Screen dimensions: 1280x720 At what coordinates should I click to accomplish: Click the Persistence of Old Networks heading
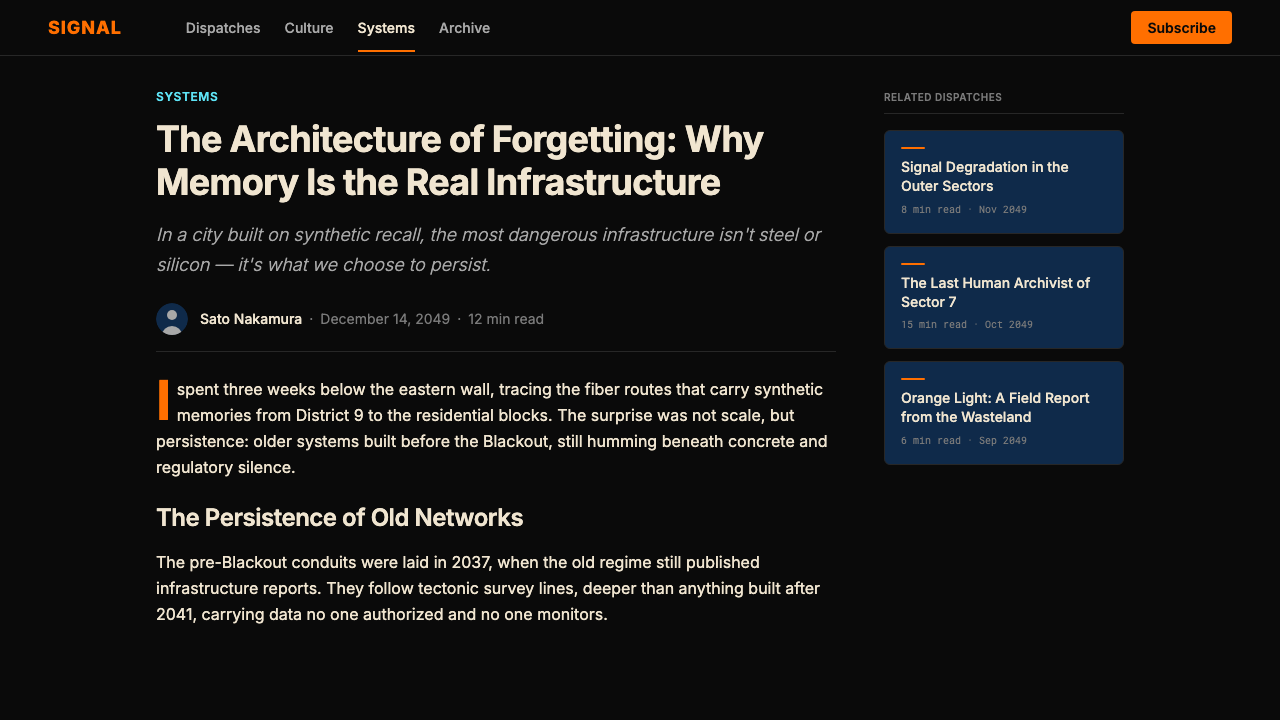point(340,517)
